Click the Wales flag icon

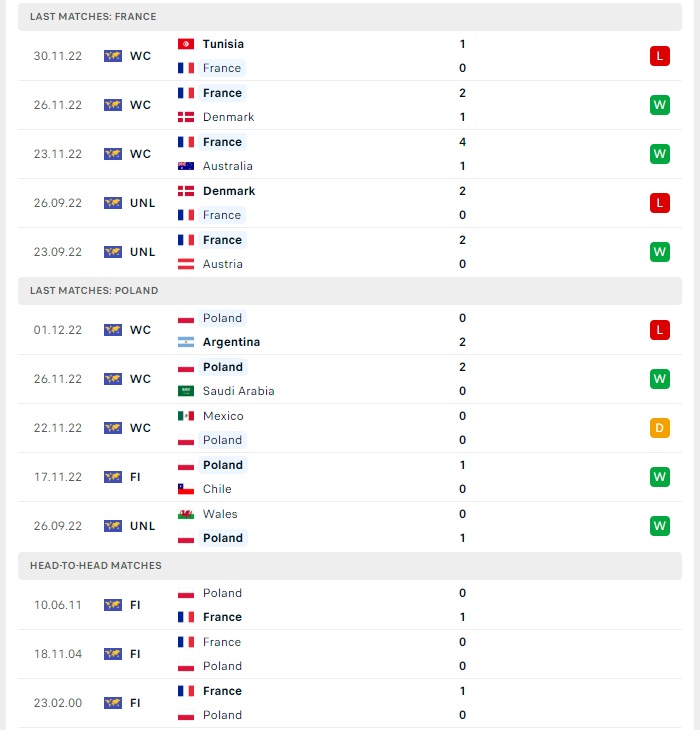(186, 514)
